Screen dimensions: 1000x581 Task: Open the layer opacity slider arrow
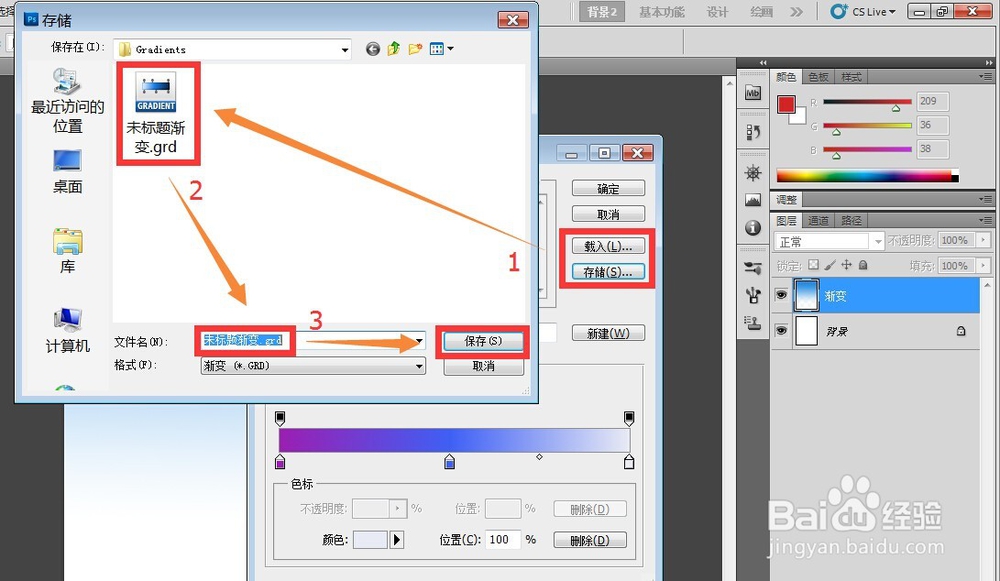coord(983,240)
